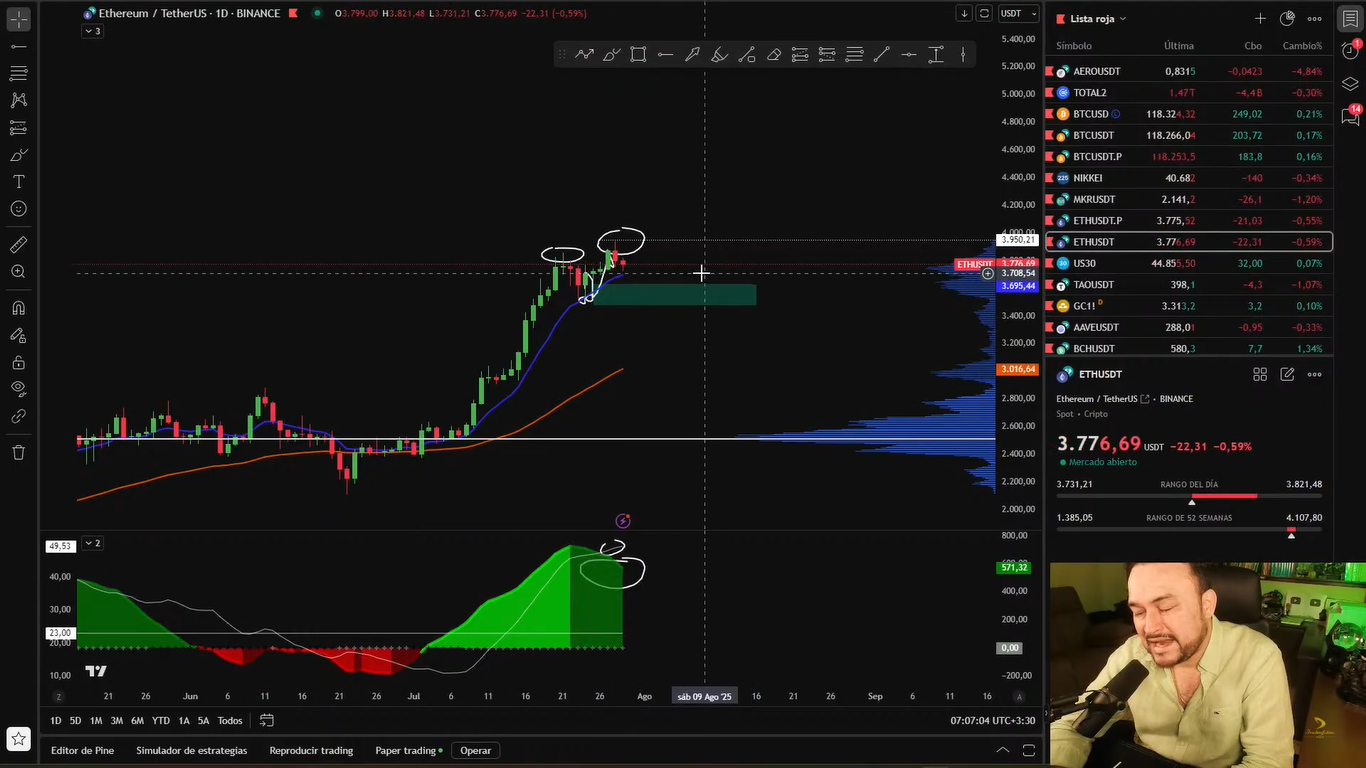Select the 5D time range
The height and width of the screenshot is (768, 1366).
click(x=75, y=720)
